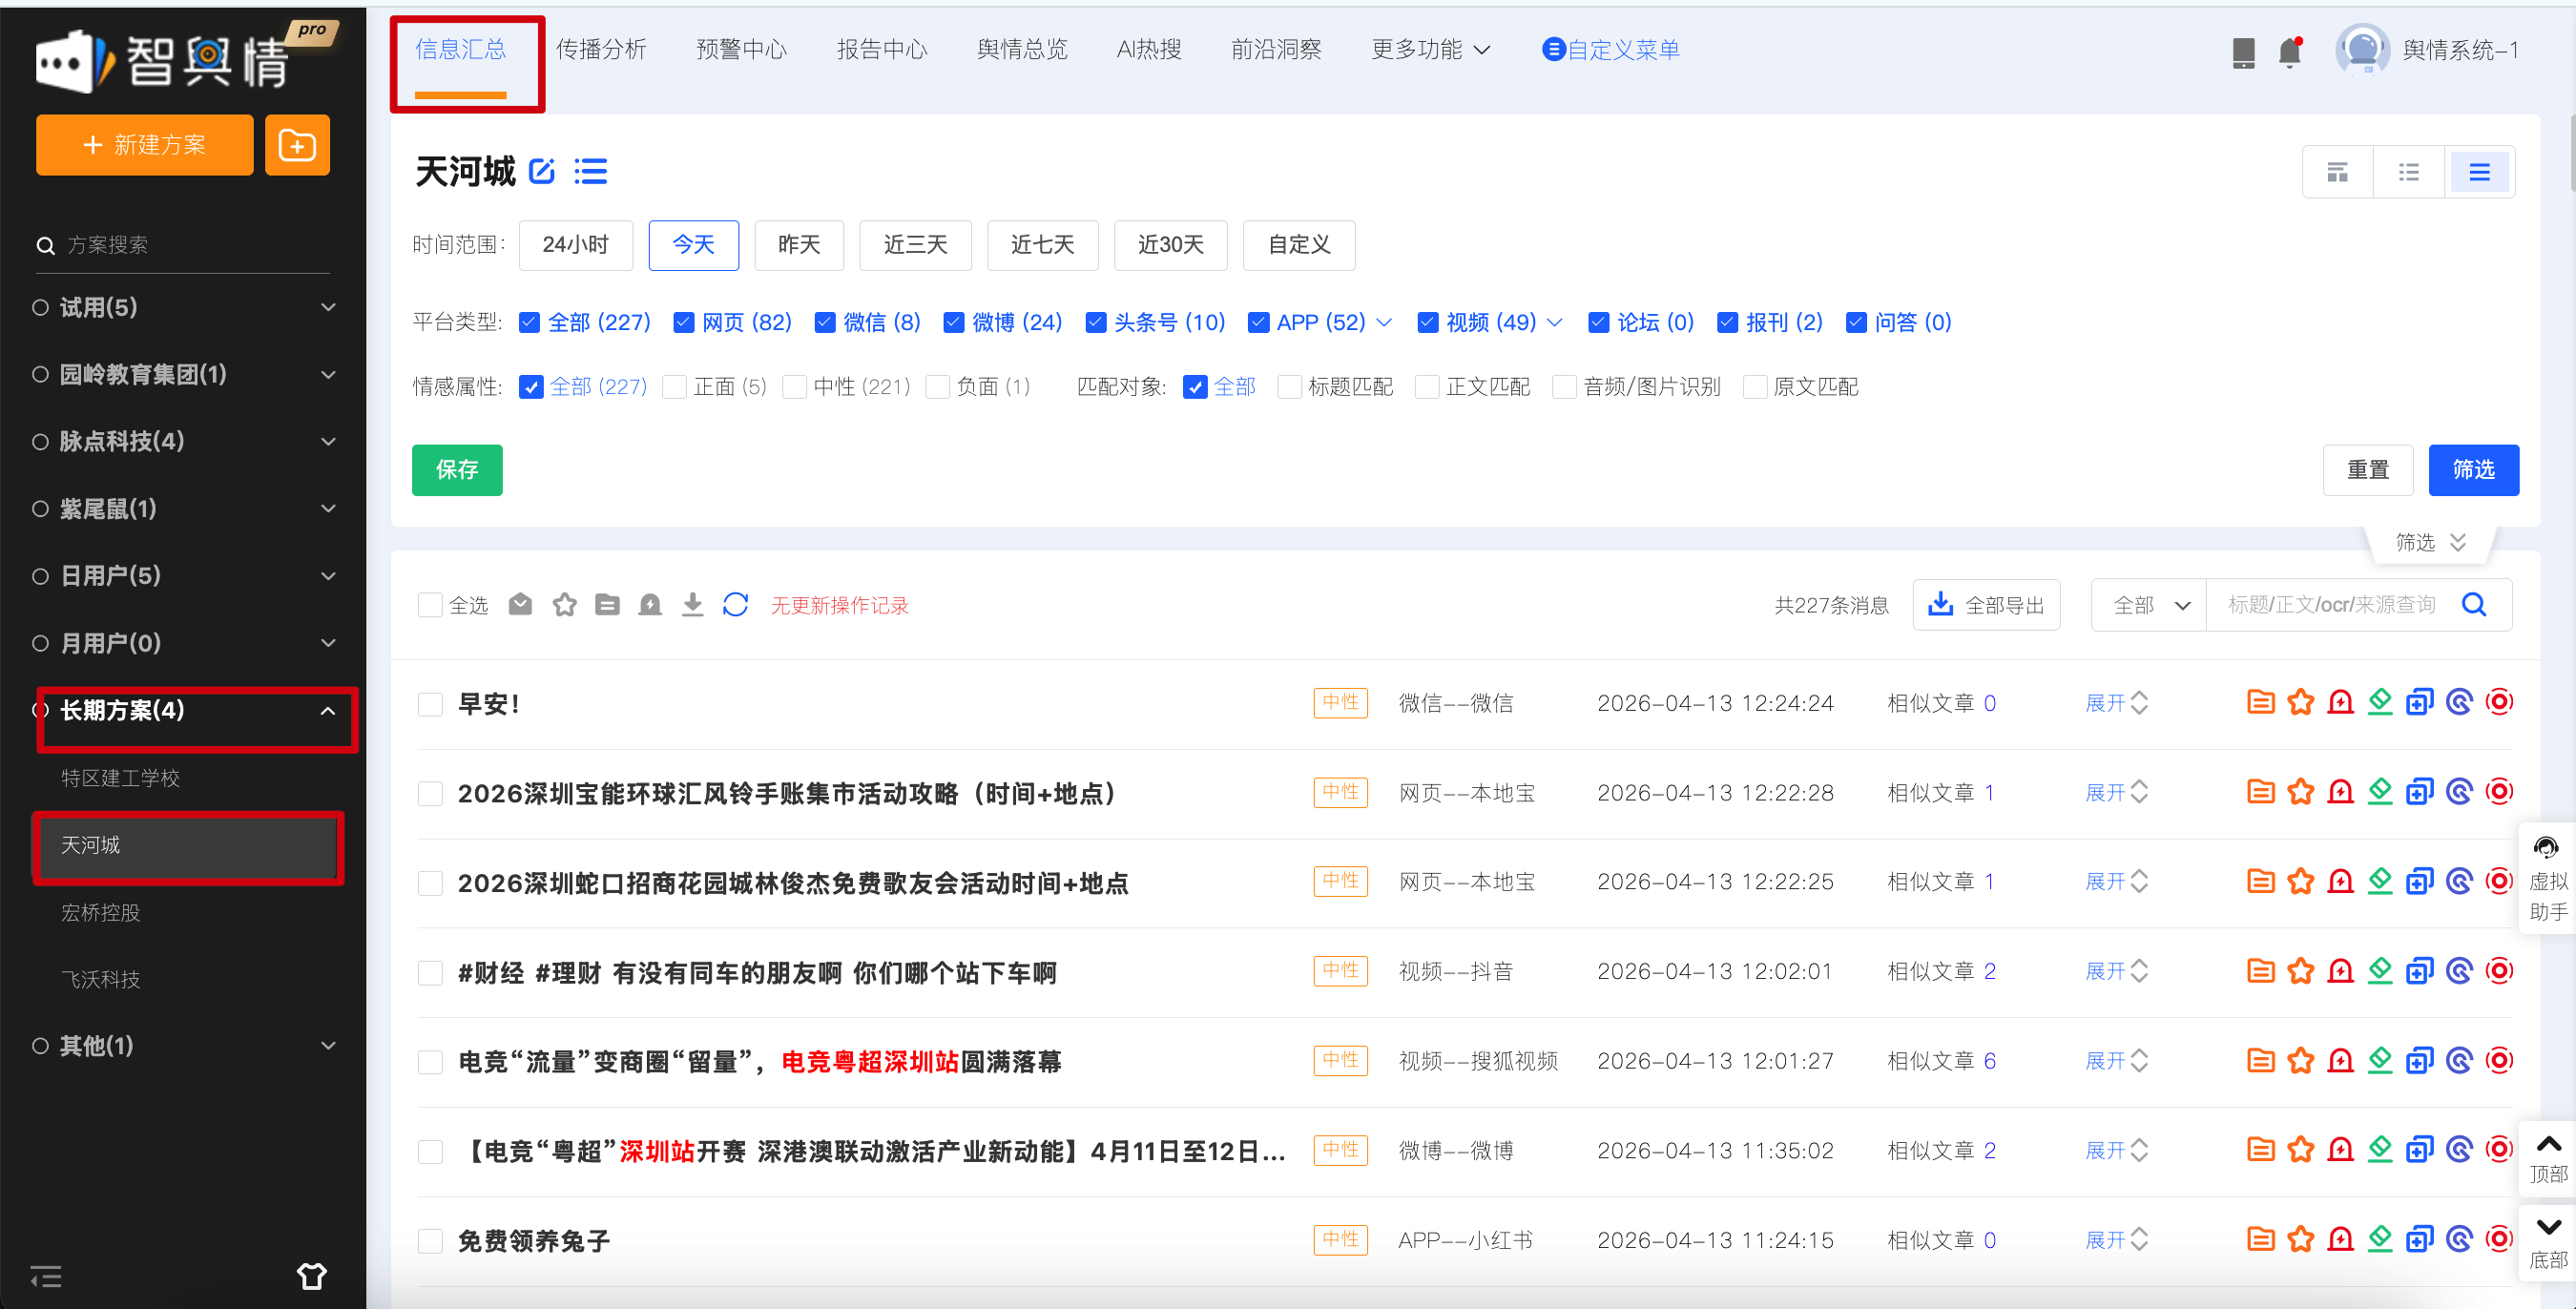Click the folder archive icon in batch toolbar
This screenshot has height=1309, width=2576.
click(x=607, y=604)
